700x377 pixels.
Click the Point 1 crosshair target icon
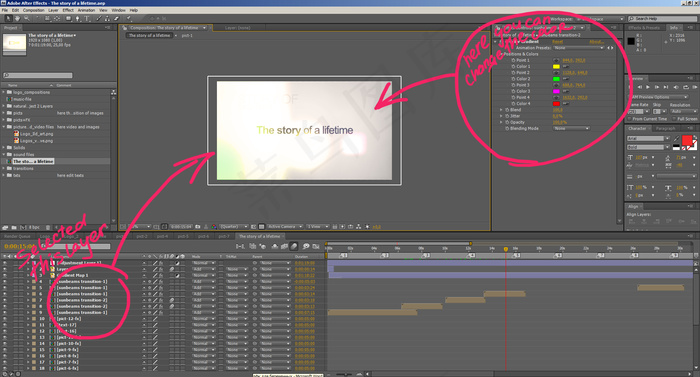coord(556,60)
